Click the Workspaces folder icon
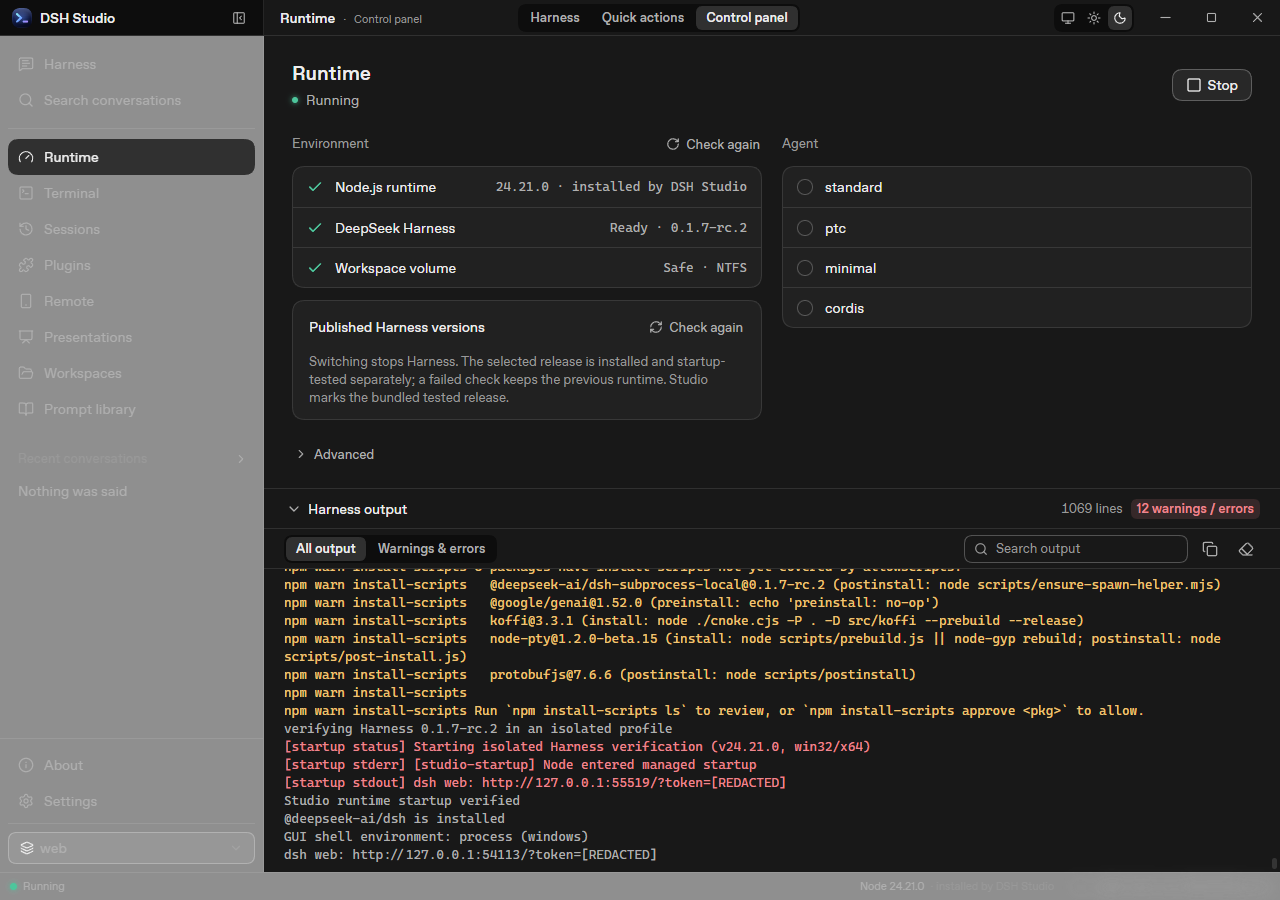Screen dimensions: 1280x900 (27, 373)
